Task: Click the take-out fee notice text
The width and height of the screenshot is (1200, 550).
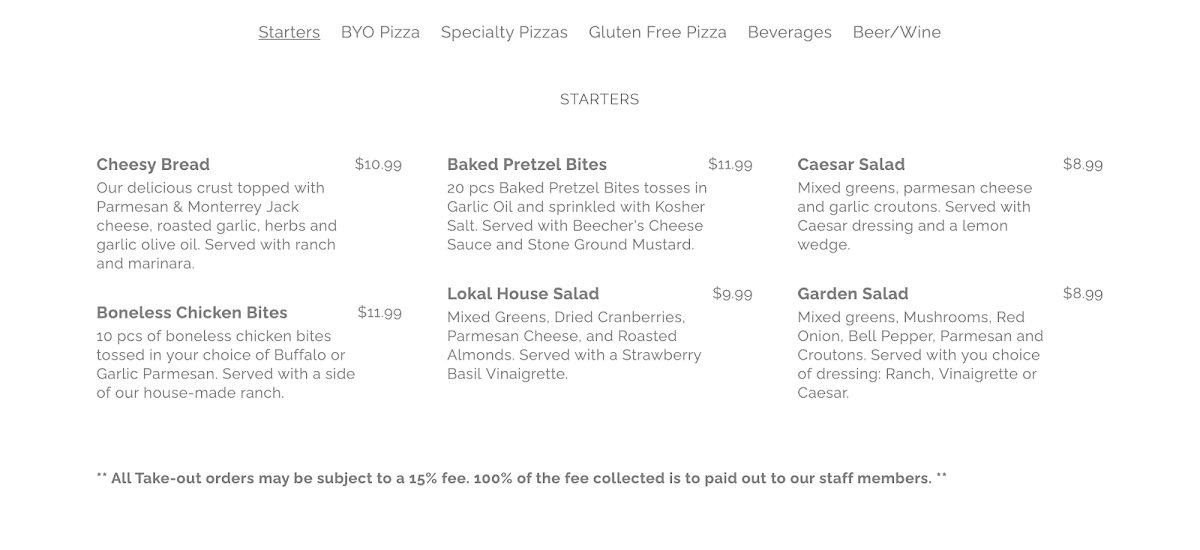Action: [x=521, y=478]
